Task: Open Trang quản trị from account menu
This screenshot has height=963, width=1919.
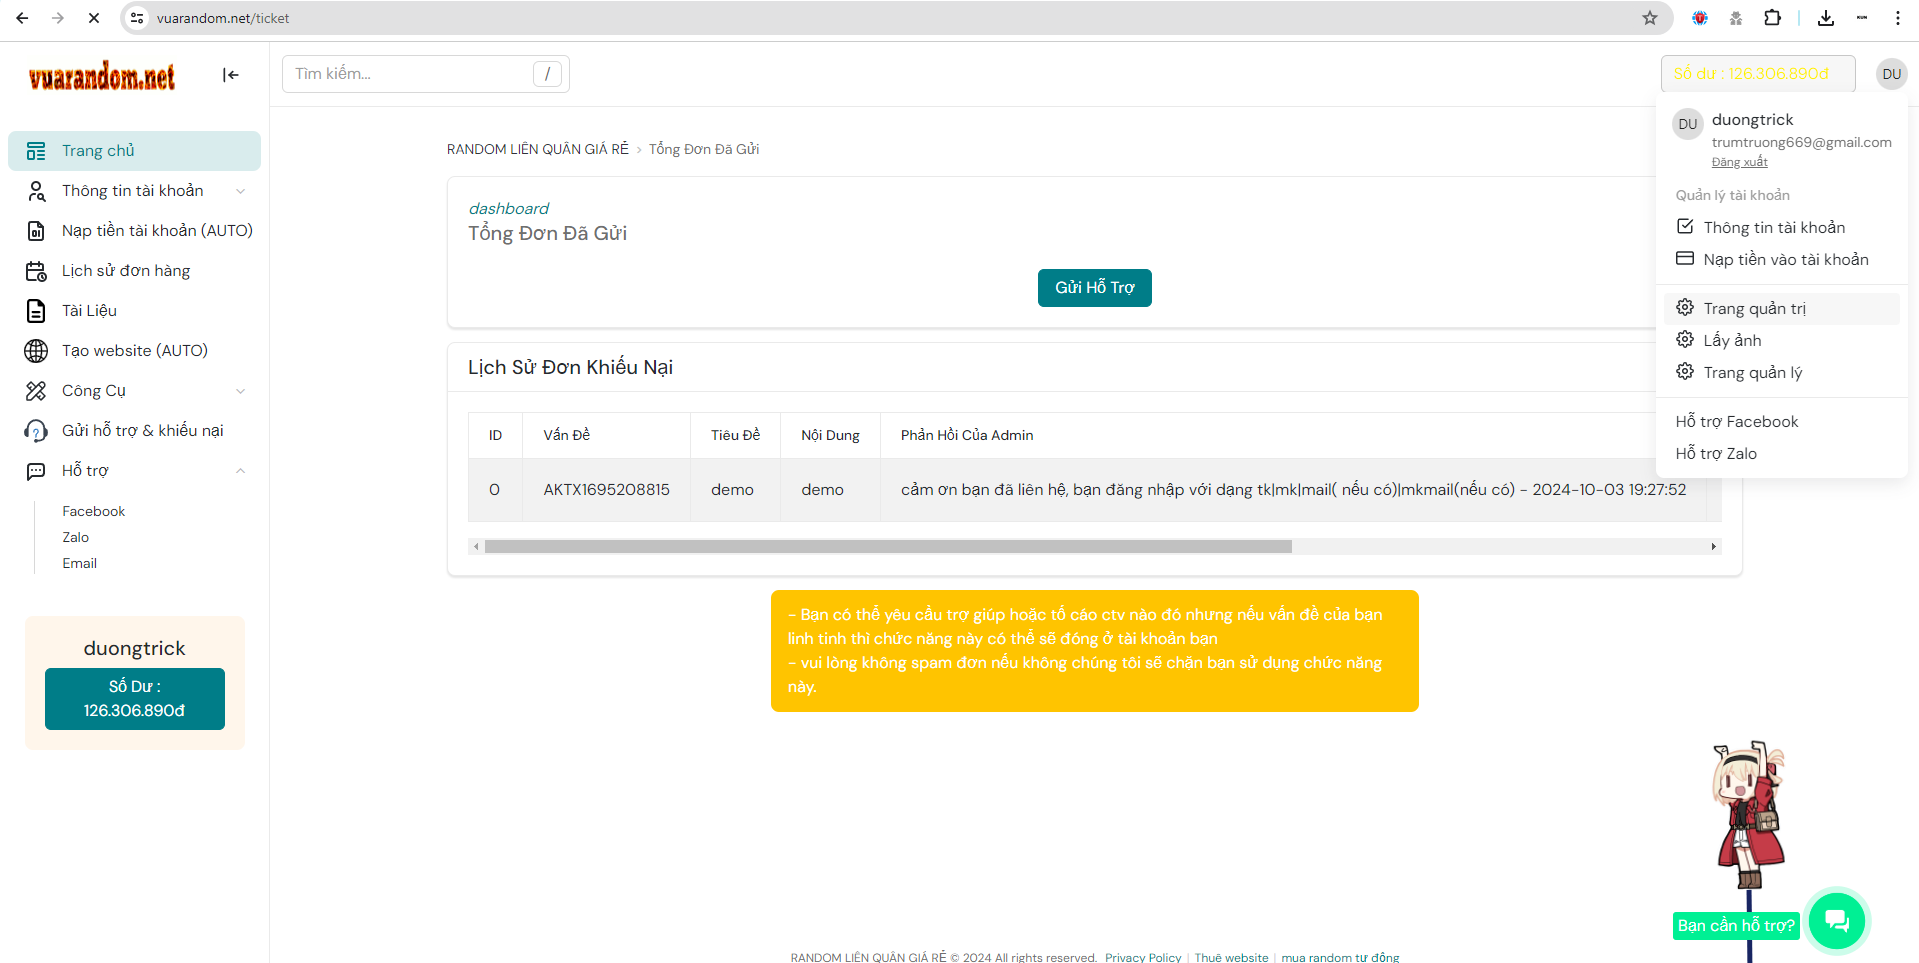Action: pyautogui.click(x=1754, y=309)
